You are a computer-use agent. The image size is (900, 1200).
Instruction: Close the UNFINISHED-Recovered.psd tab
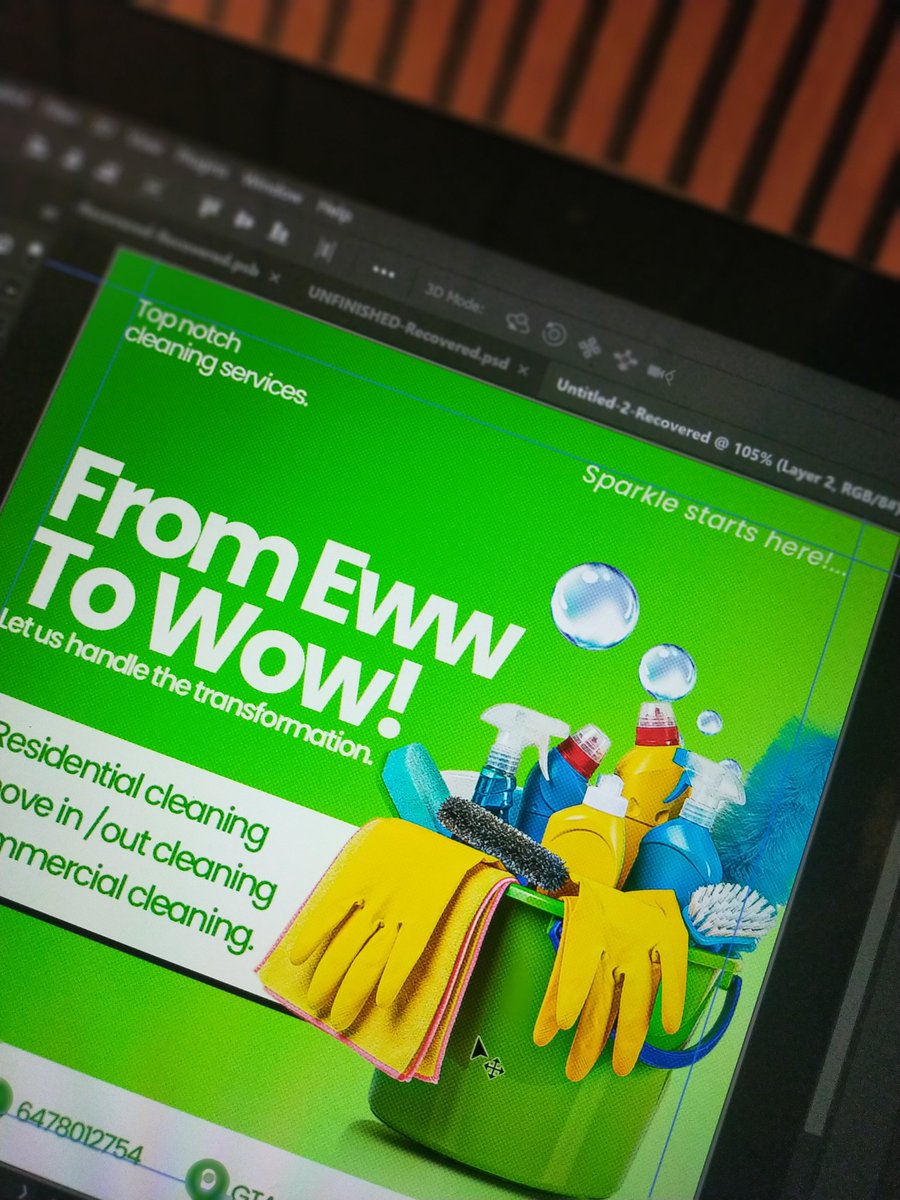525,368
